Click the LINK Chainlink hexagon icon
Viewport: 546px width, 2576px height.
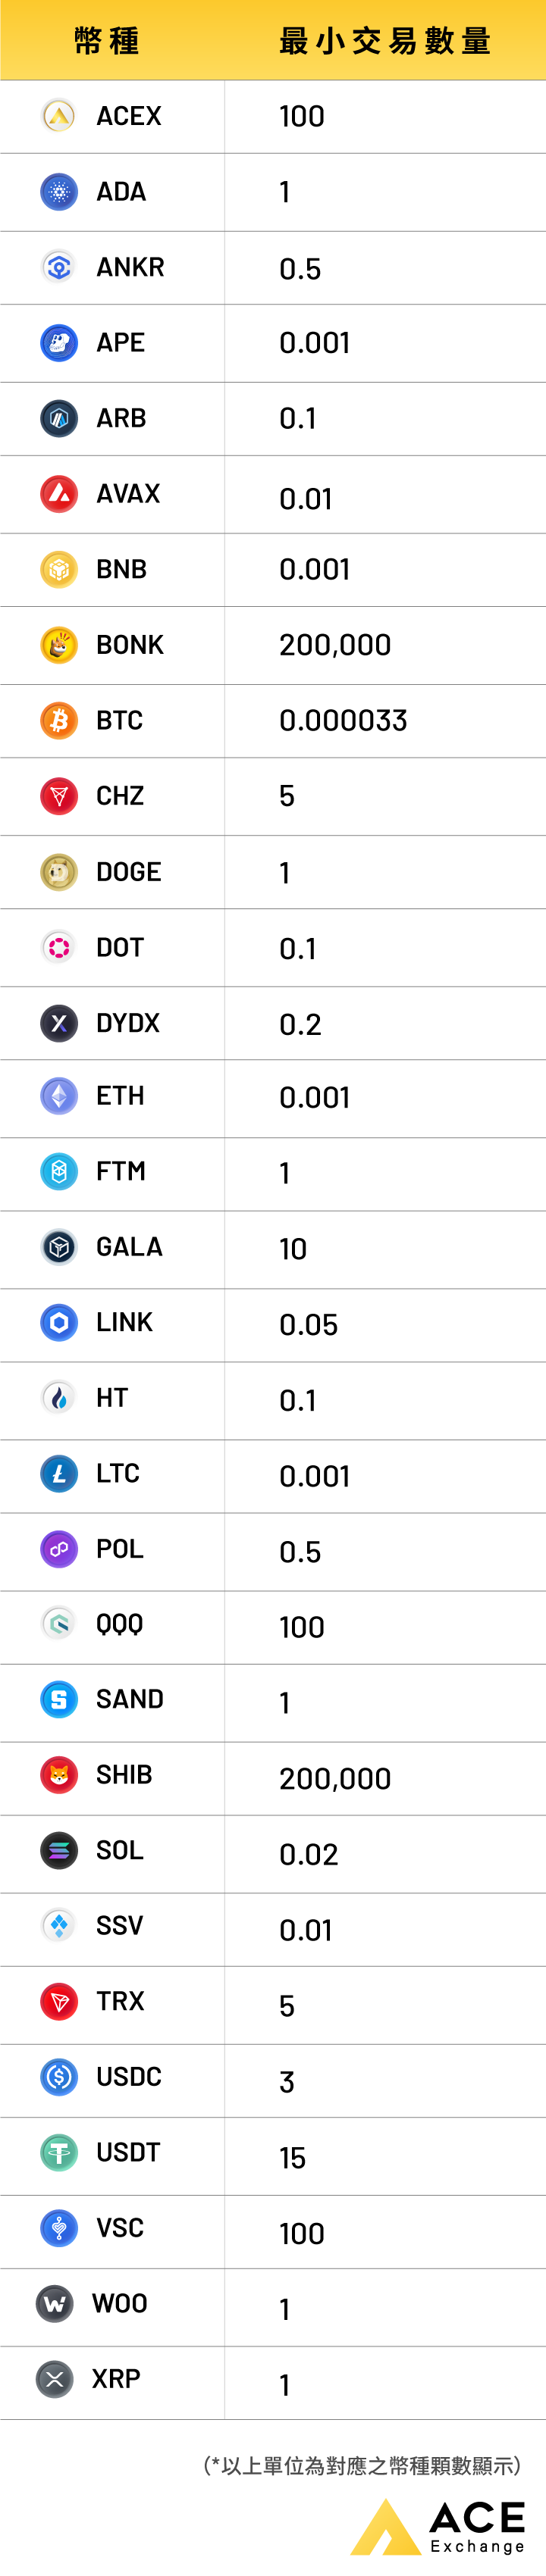click(59, 1322)
